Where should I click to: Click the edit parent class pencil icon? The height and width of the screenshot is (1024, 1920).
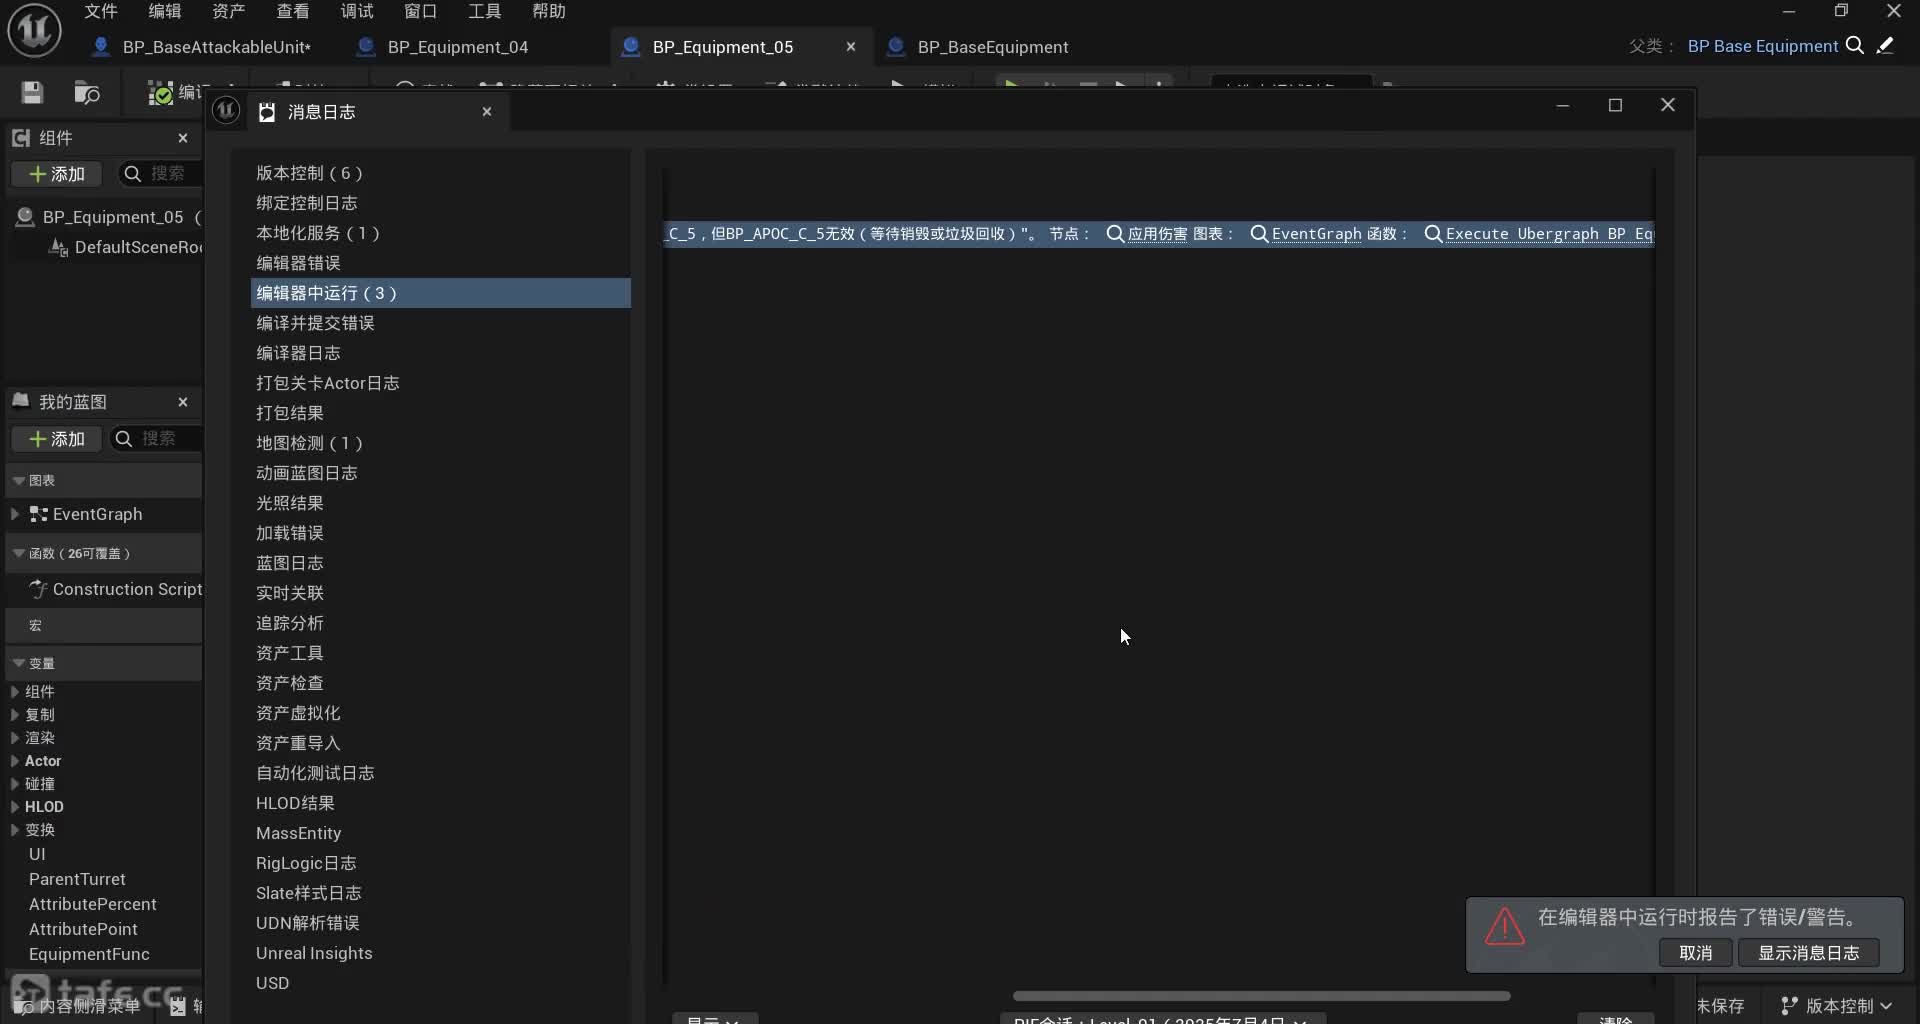pos(1885,46)
